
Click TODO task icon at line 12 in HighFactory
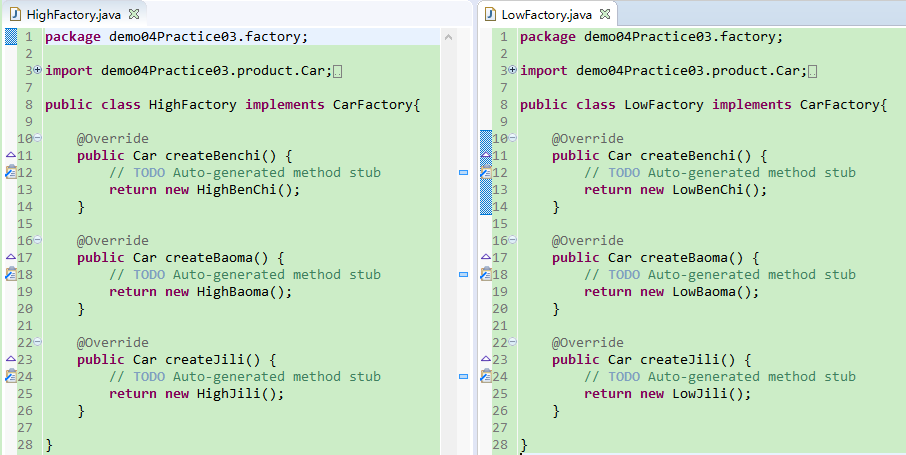(10, 172)
